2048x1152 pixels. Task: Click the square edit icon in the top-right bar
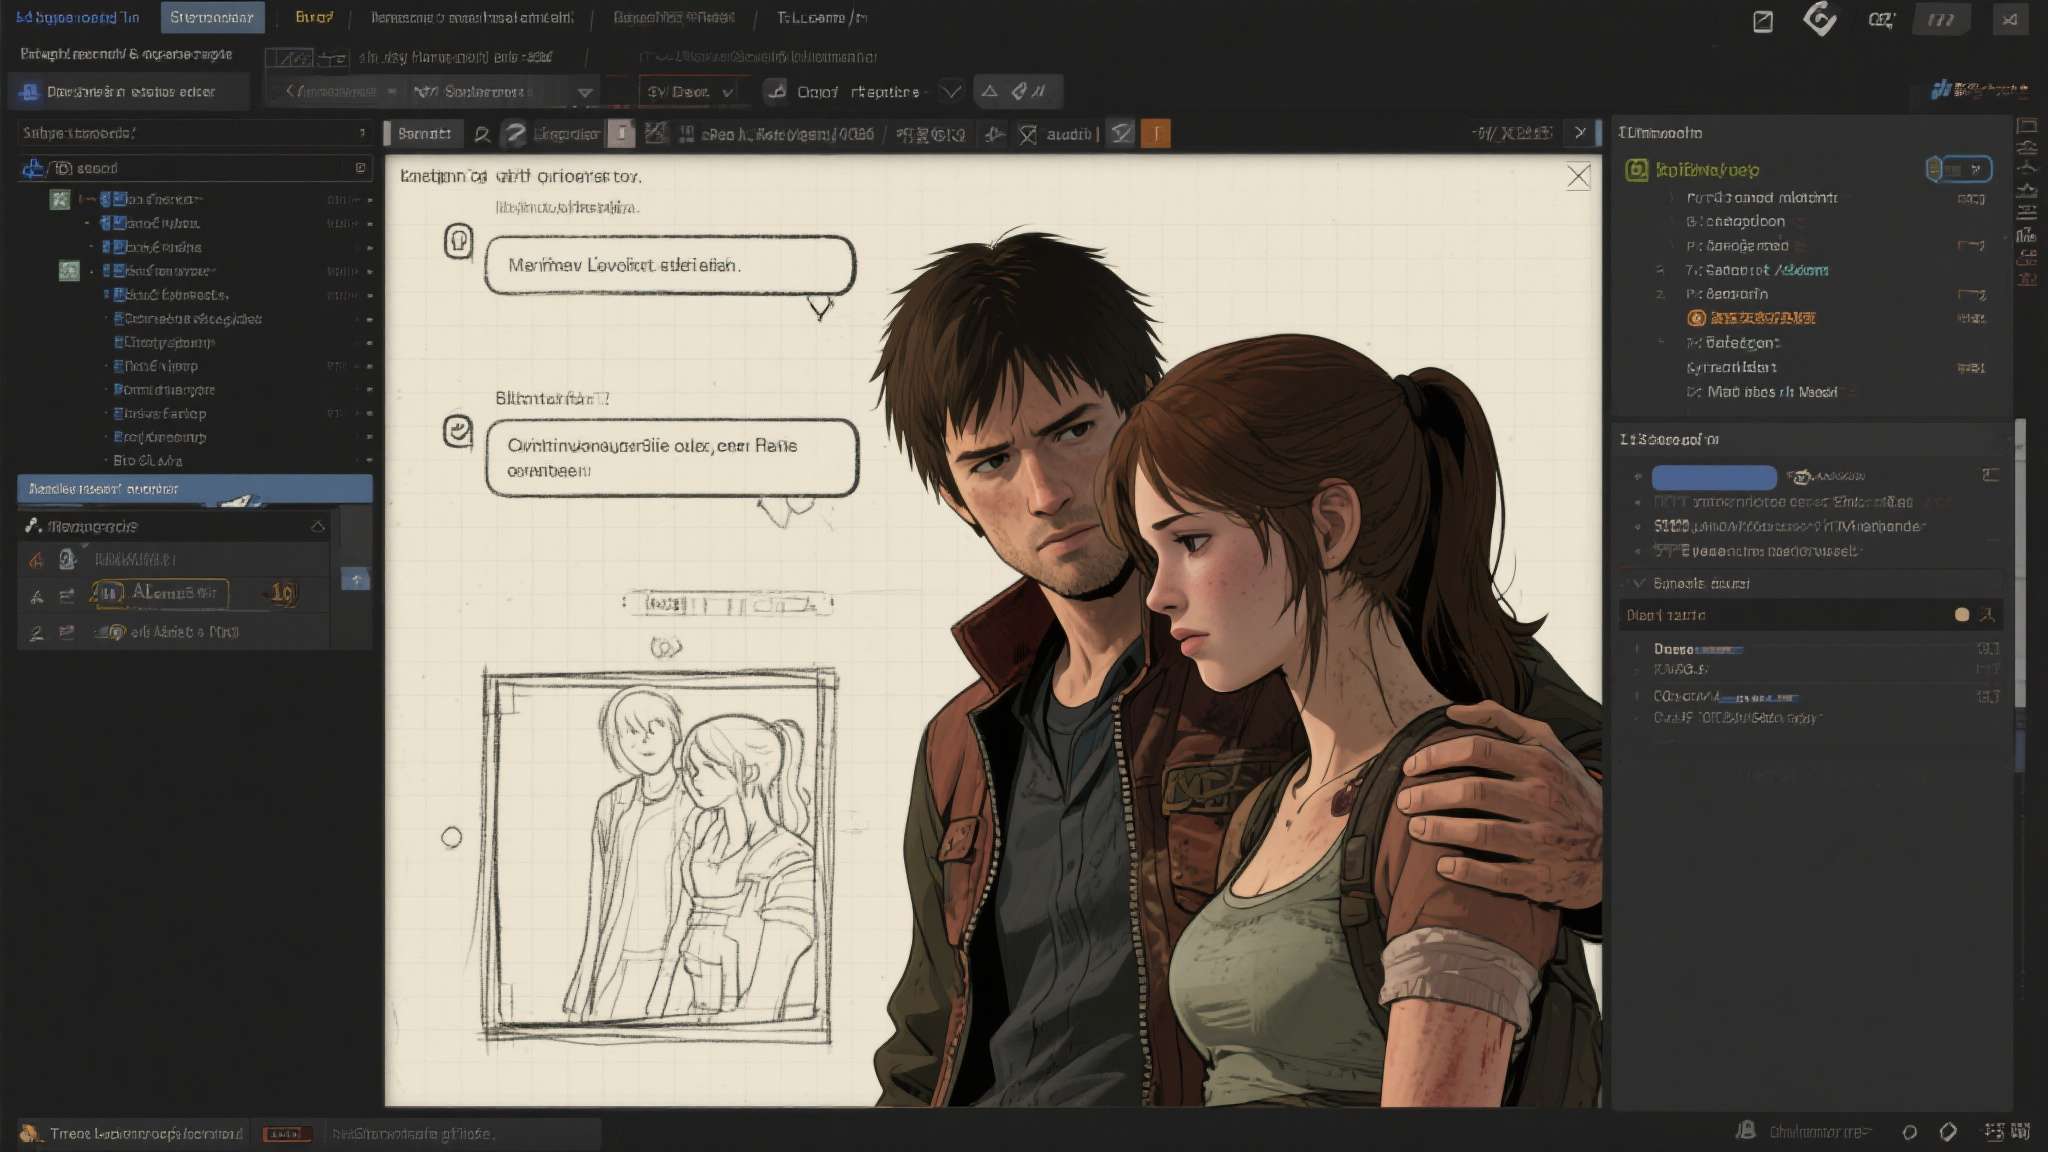point(1763,21)
